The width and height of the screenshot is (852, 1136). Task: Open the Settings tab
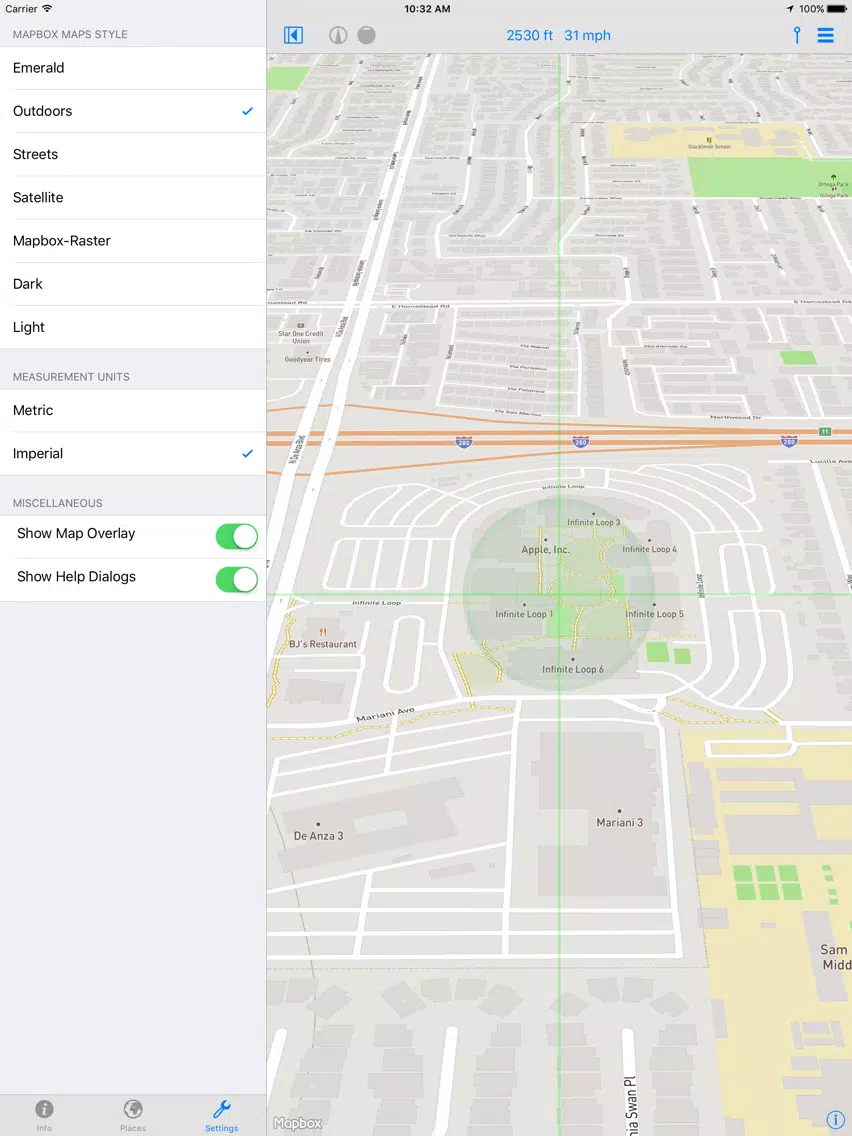pyautogui.click(x=222, y=1116)
